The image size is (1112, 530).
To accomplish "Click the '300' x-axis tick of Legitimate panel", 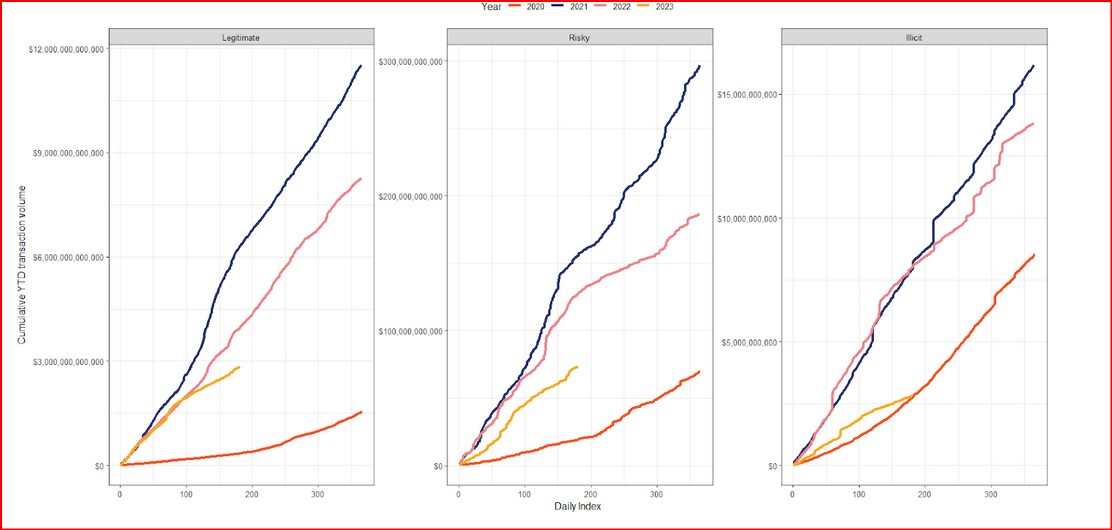I will coord(318,494).
